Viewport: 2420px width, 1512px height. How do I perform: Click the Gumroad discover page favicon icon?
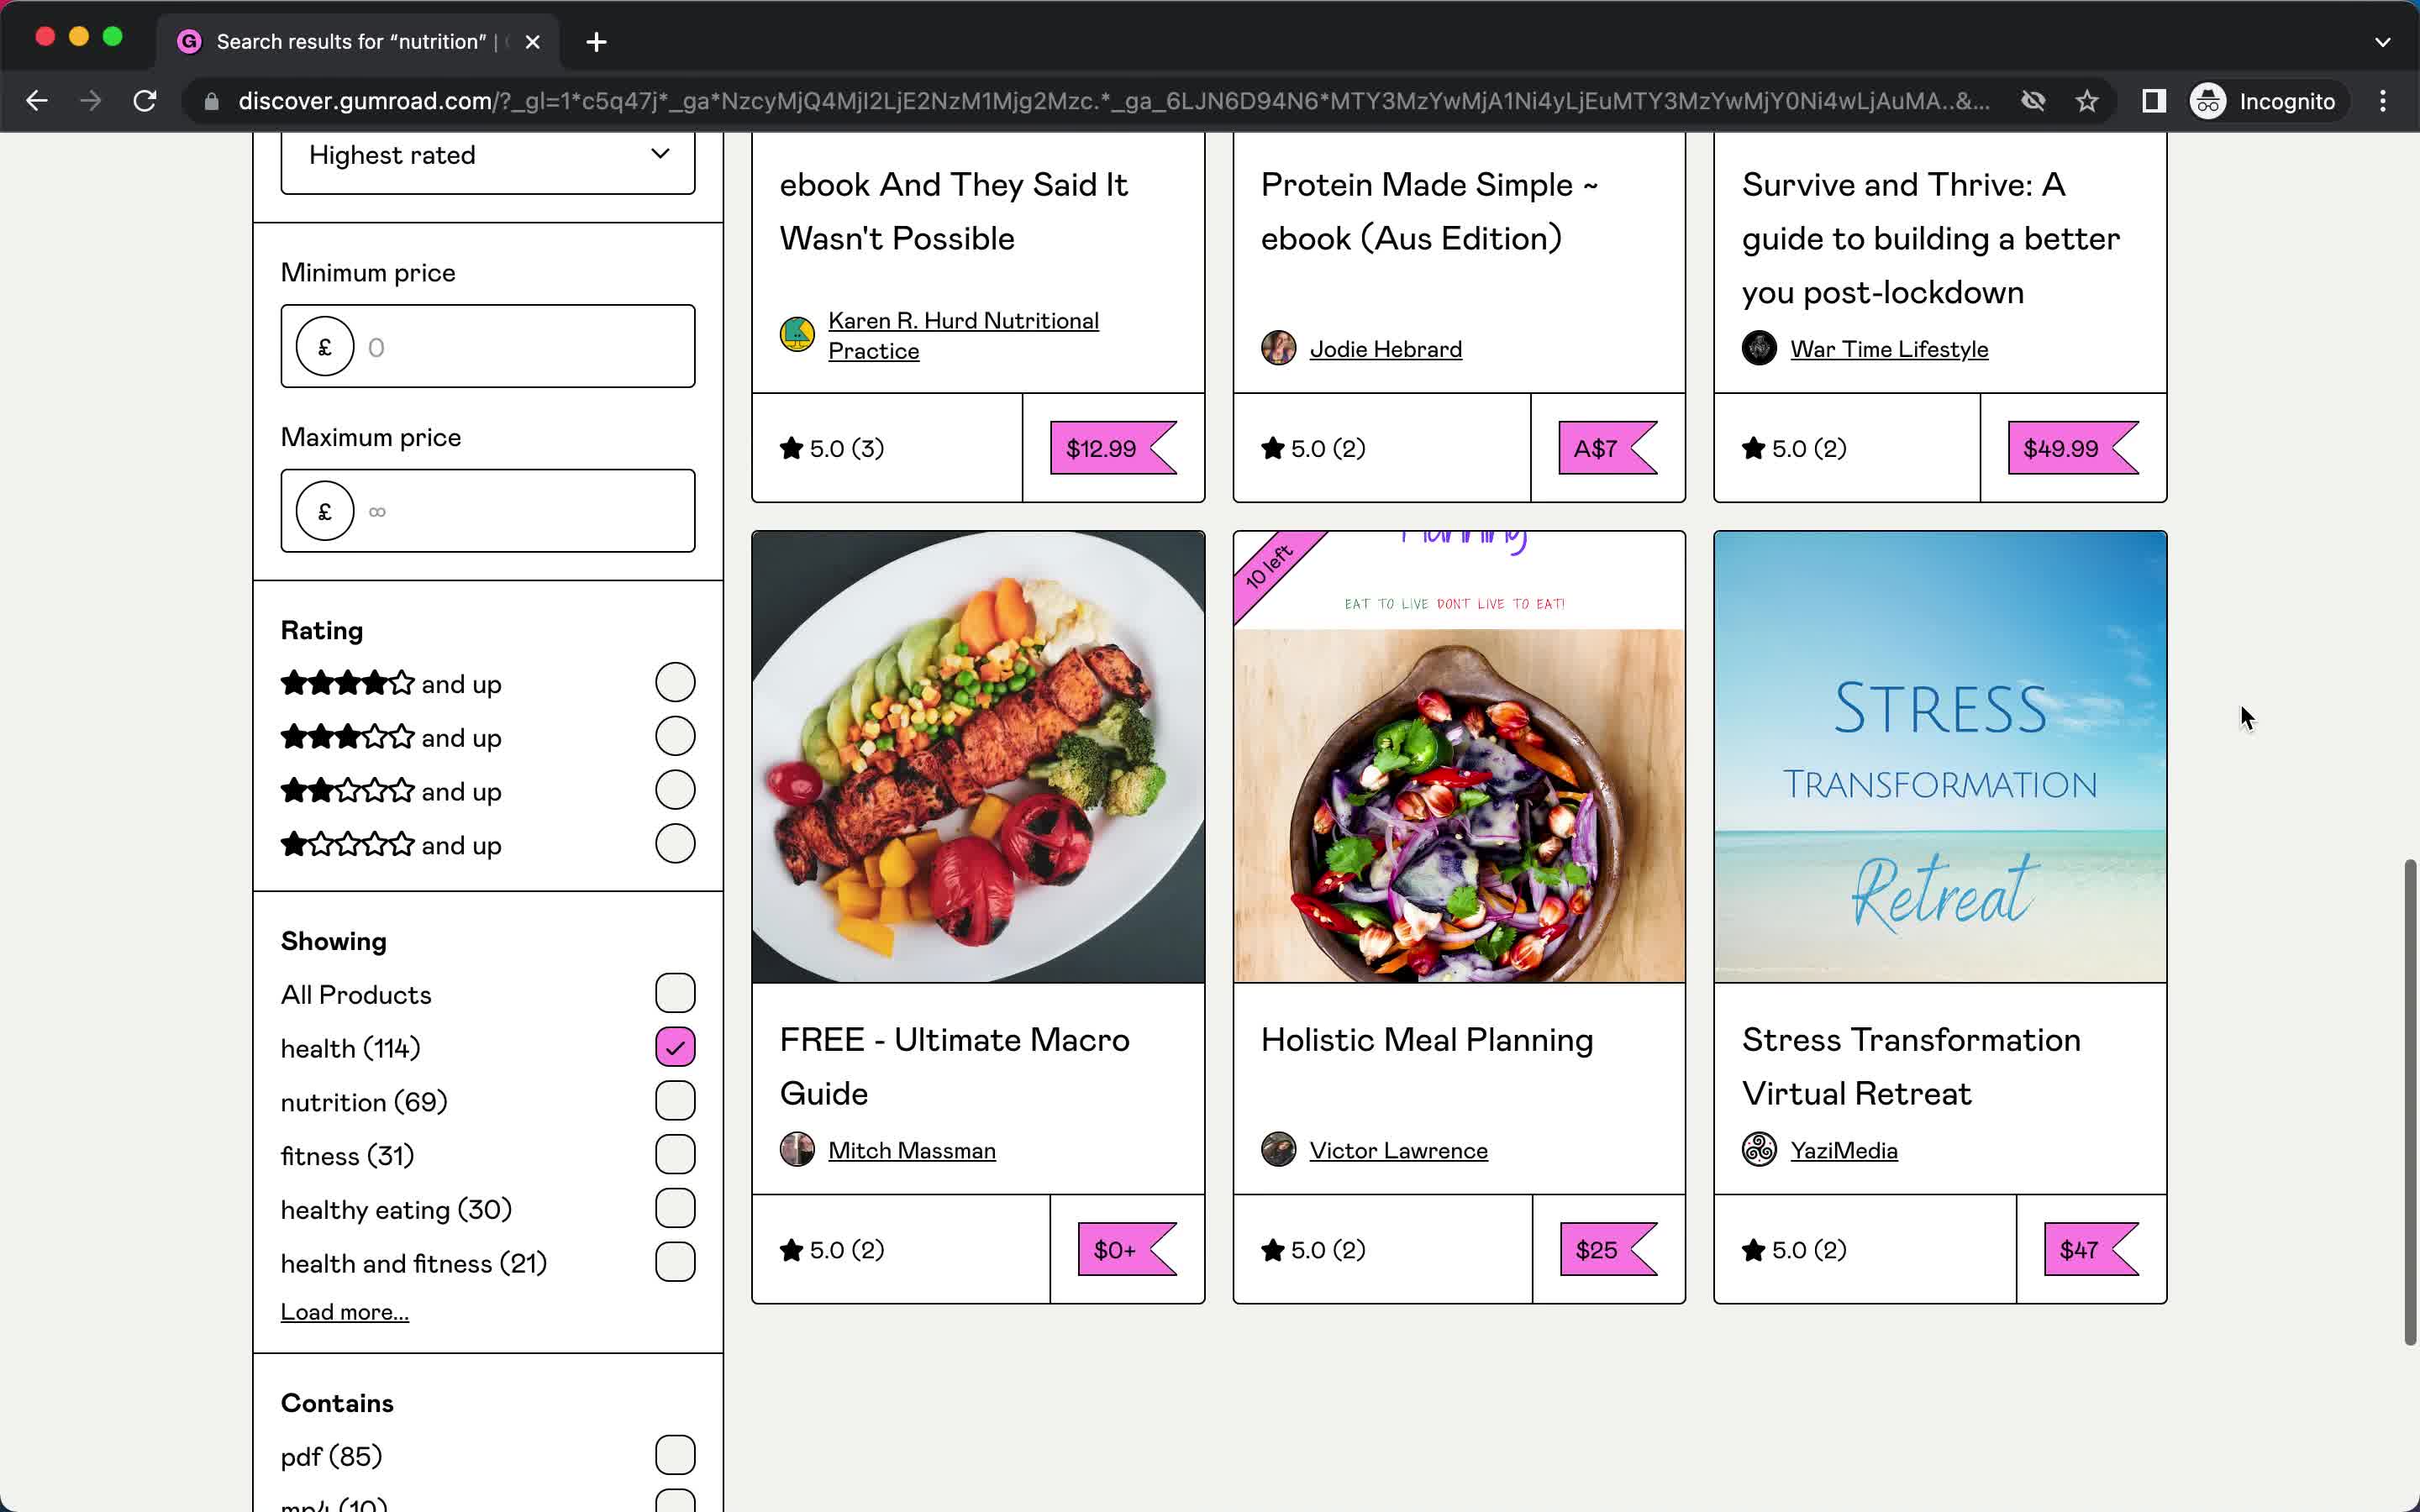click(x=190, y=42)
